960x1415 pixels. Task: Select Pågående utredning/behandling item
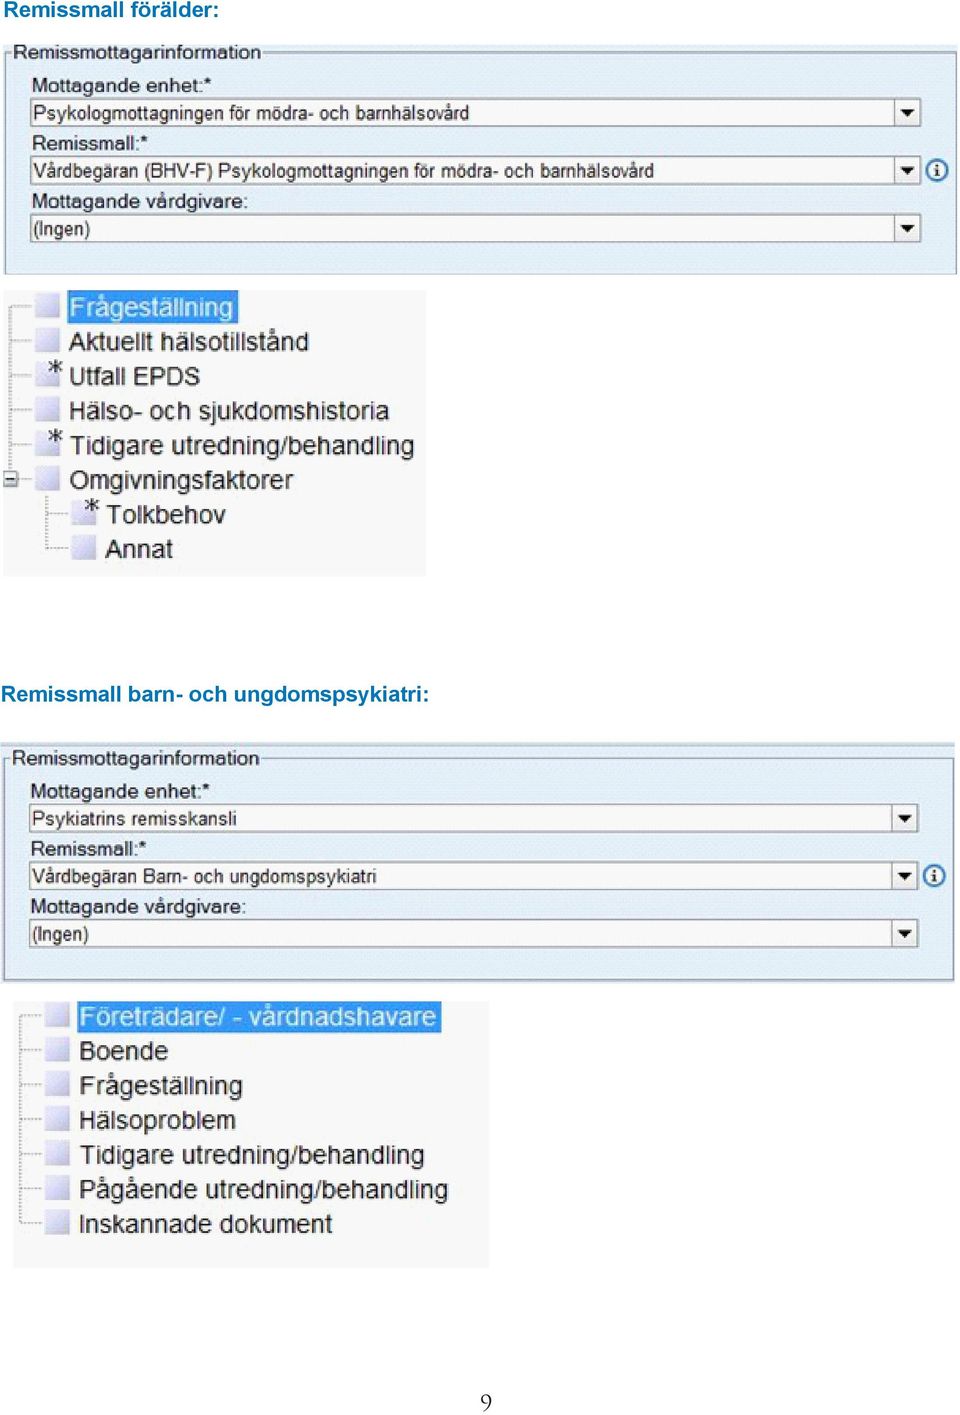[x=264, y=1189]
